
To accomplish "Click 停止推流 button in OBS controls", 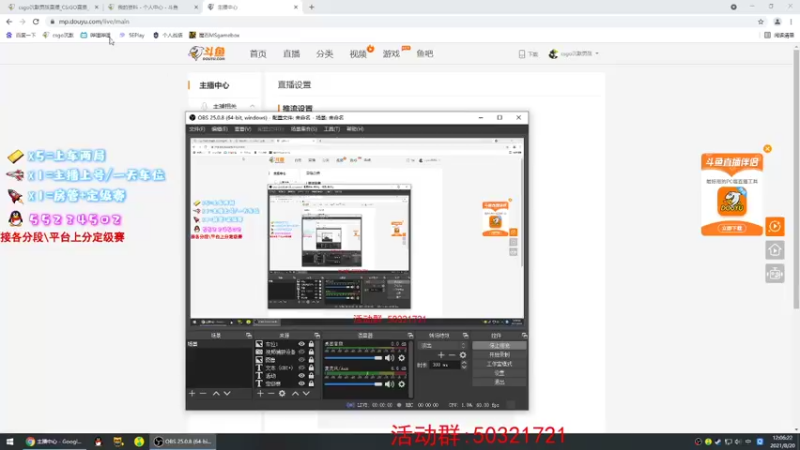I will point(499,345).
